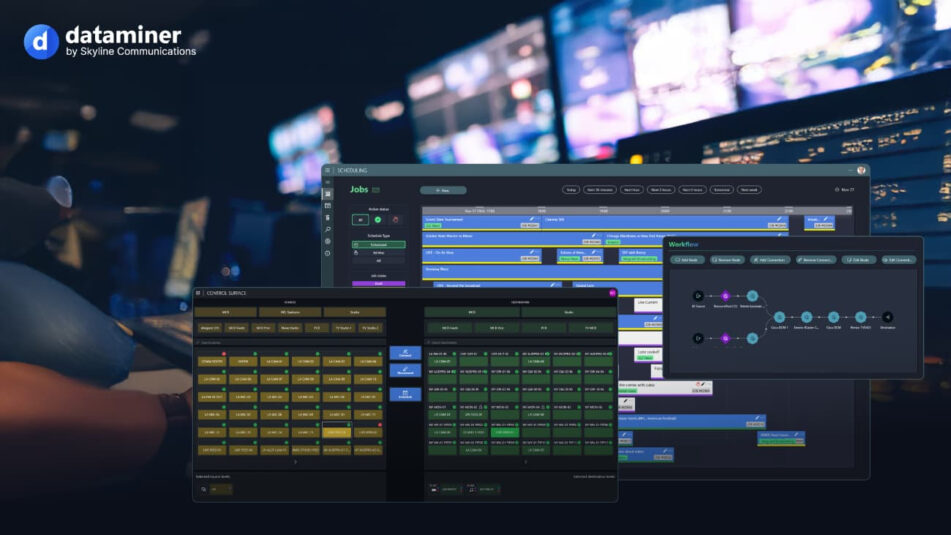Viewport: 951px width, 535px height.
Task: Click the user avatar in Scheduling header
Action: pyautogui.click(x=861, y=170)
